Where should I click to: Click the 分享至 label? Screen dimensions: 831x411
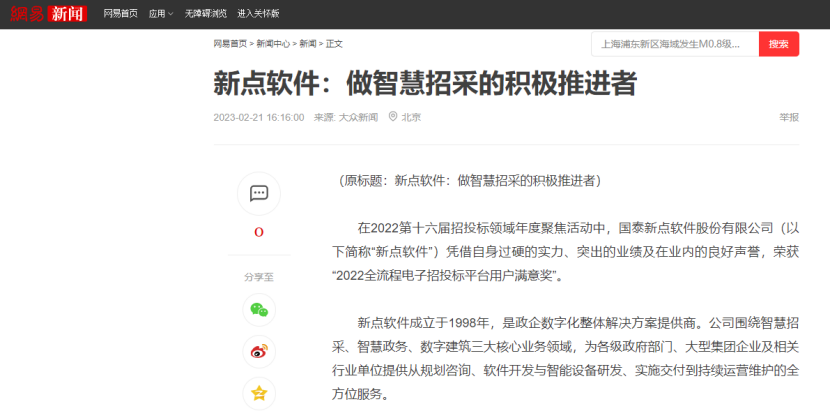click(x=259, y=277)
